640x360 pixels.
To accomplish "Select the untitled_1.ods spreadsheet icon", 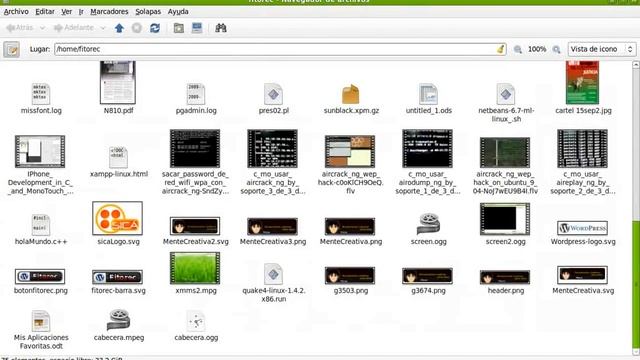I will [428, 93].
